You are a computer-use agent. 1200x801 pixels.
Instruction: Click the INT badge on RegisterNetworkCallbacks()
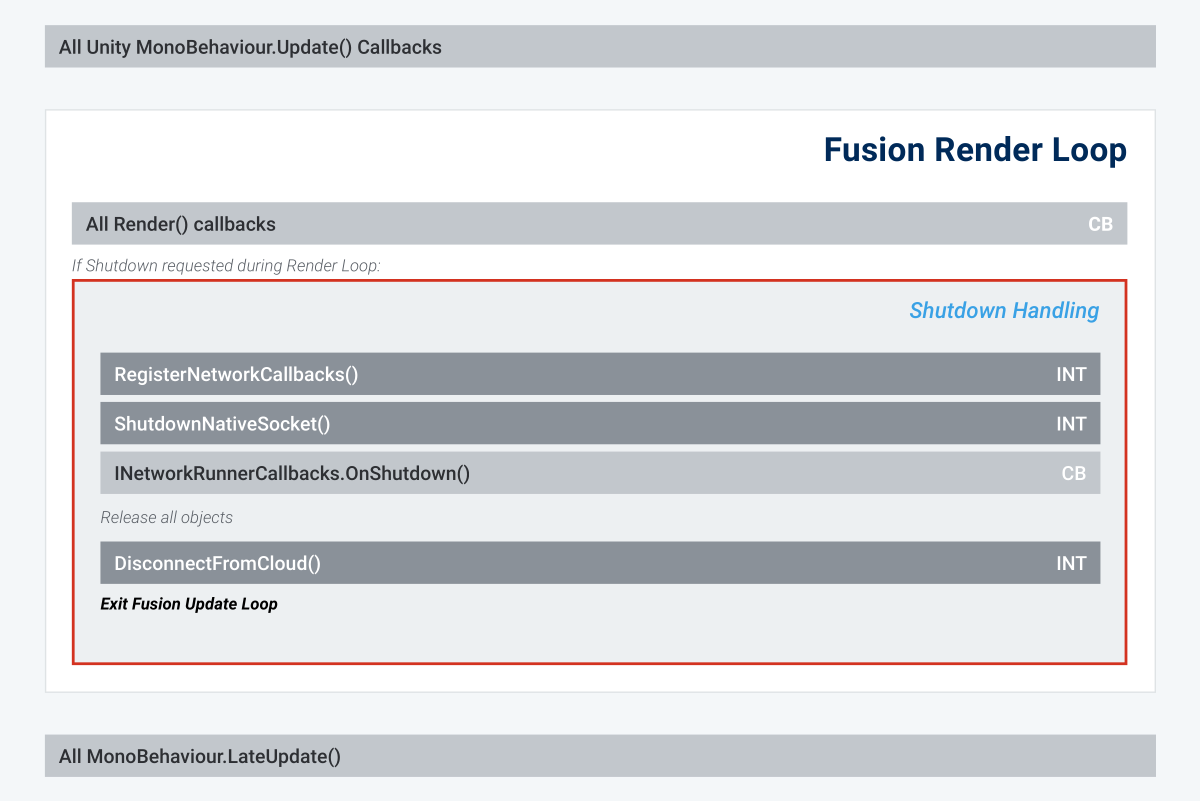(x=1072, y=374)
